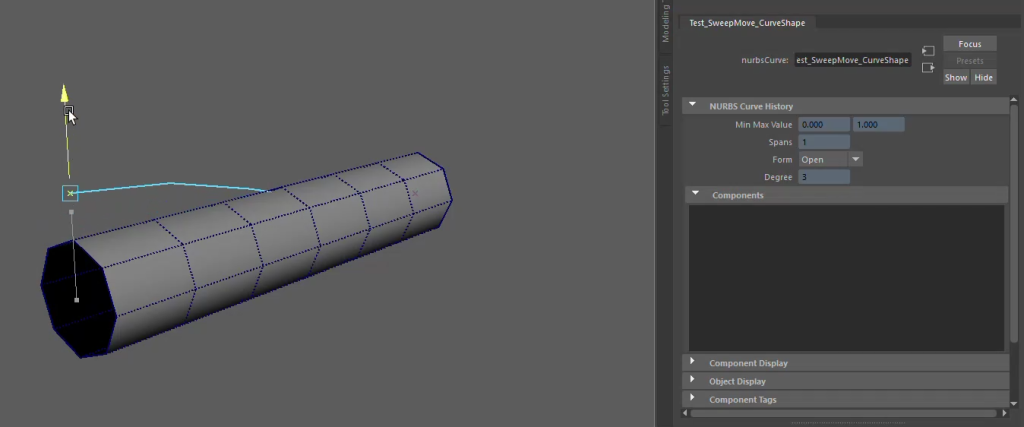Click the go to output connection icon

click(x=927, y=68)
